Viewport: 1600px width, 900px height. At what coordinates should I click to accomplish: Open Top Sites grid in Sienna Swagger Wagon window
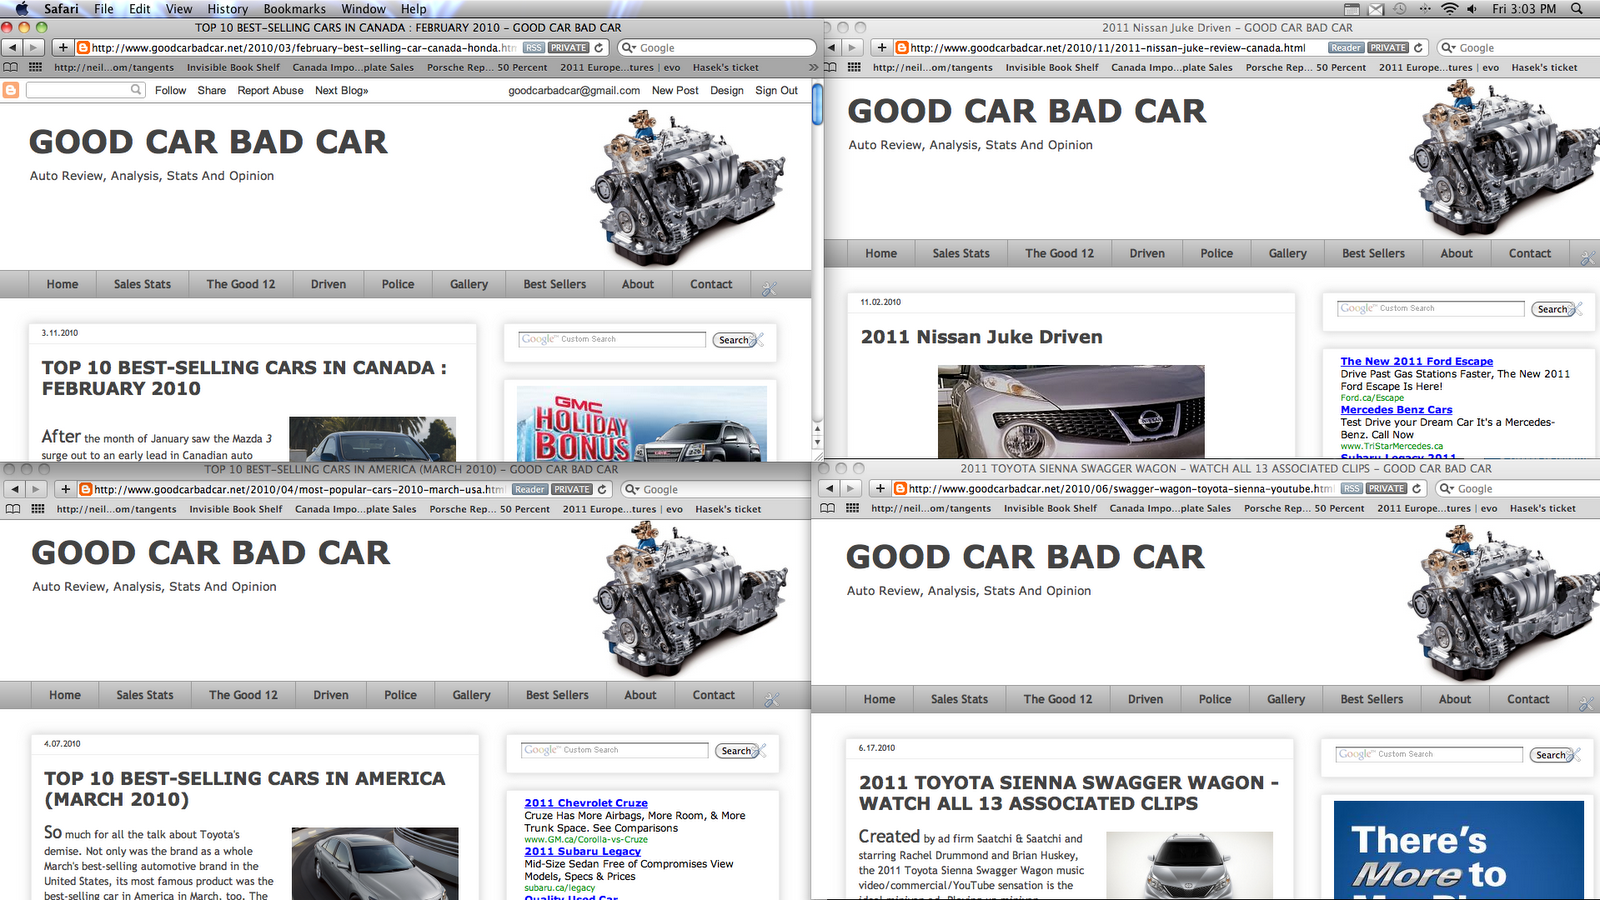852,508
